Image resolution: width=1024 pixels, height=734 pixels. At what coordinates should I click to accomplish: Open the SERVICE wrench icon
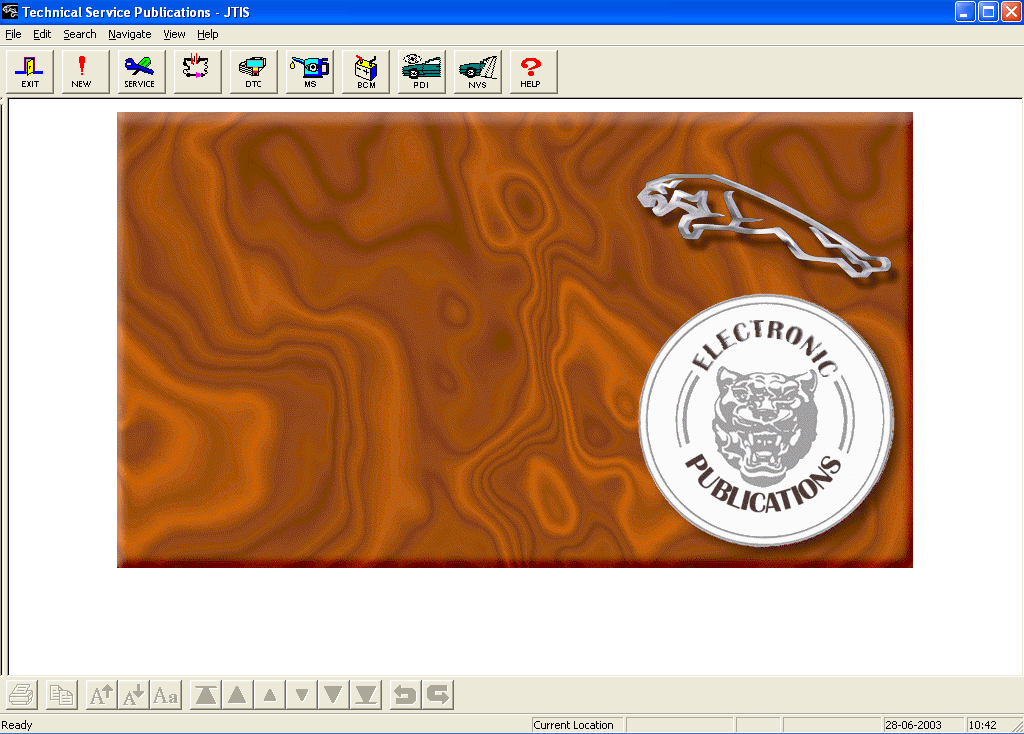[x=142, y=72]
